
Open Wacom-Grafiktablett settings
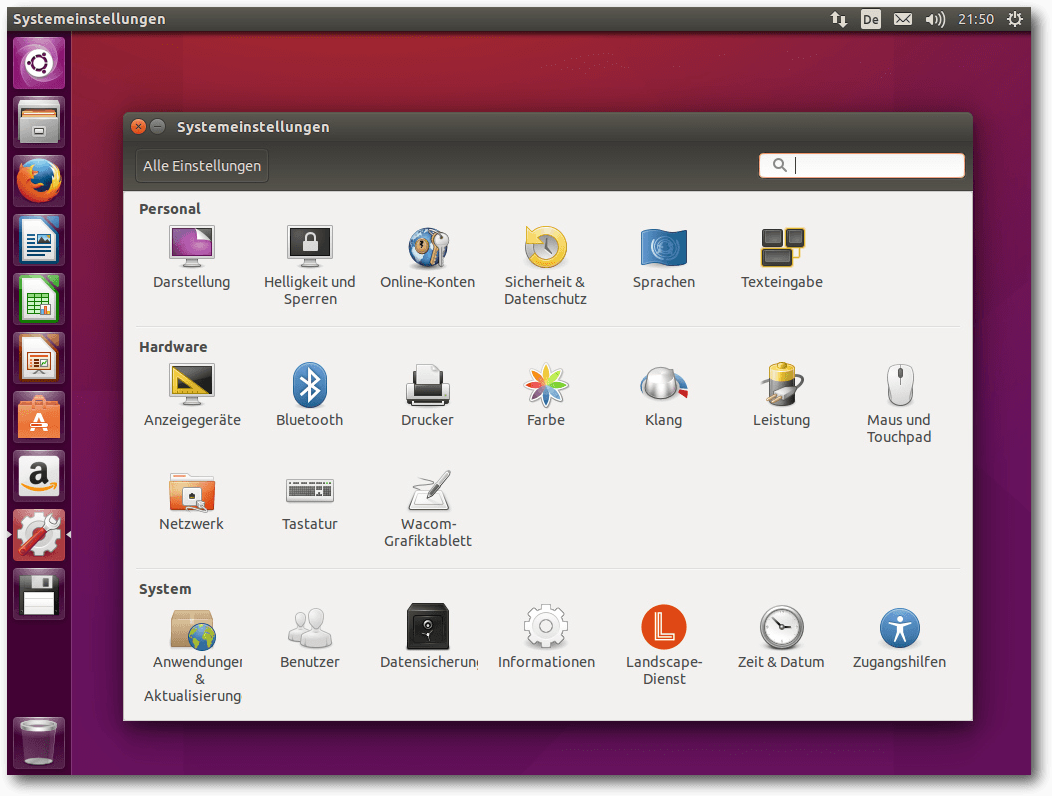[x=427, y=490]
